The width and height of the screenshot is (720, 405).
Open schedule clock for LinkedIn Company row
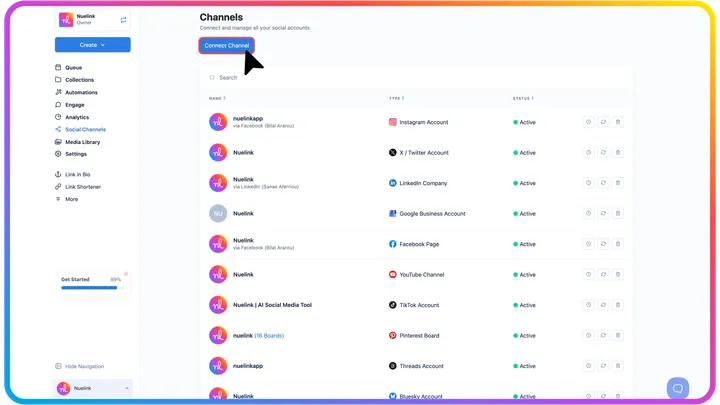click(588, 183)
